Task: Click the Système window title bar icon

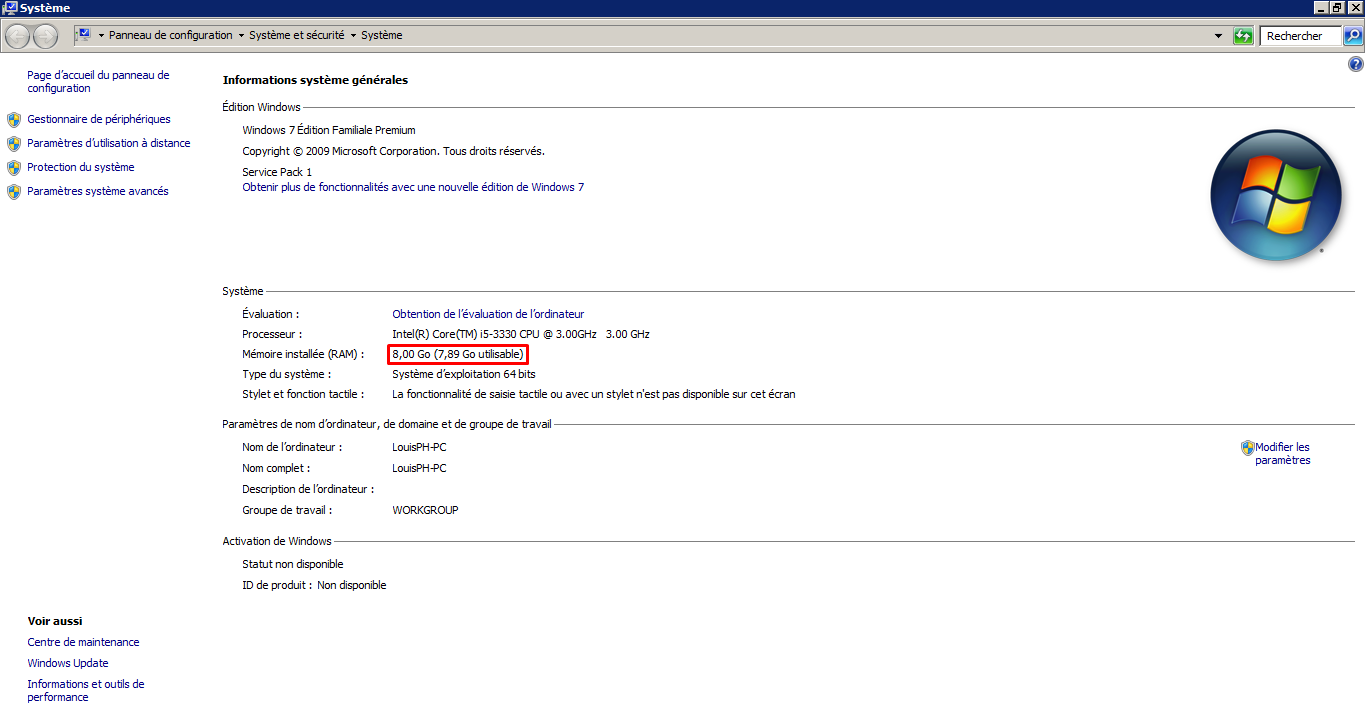Action: pyautogui.click(x=9, y=8)
